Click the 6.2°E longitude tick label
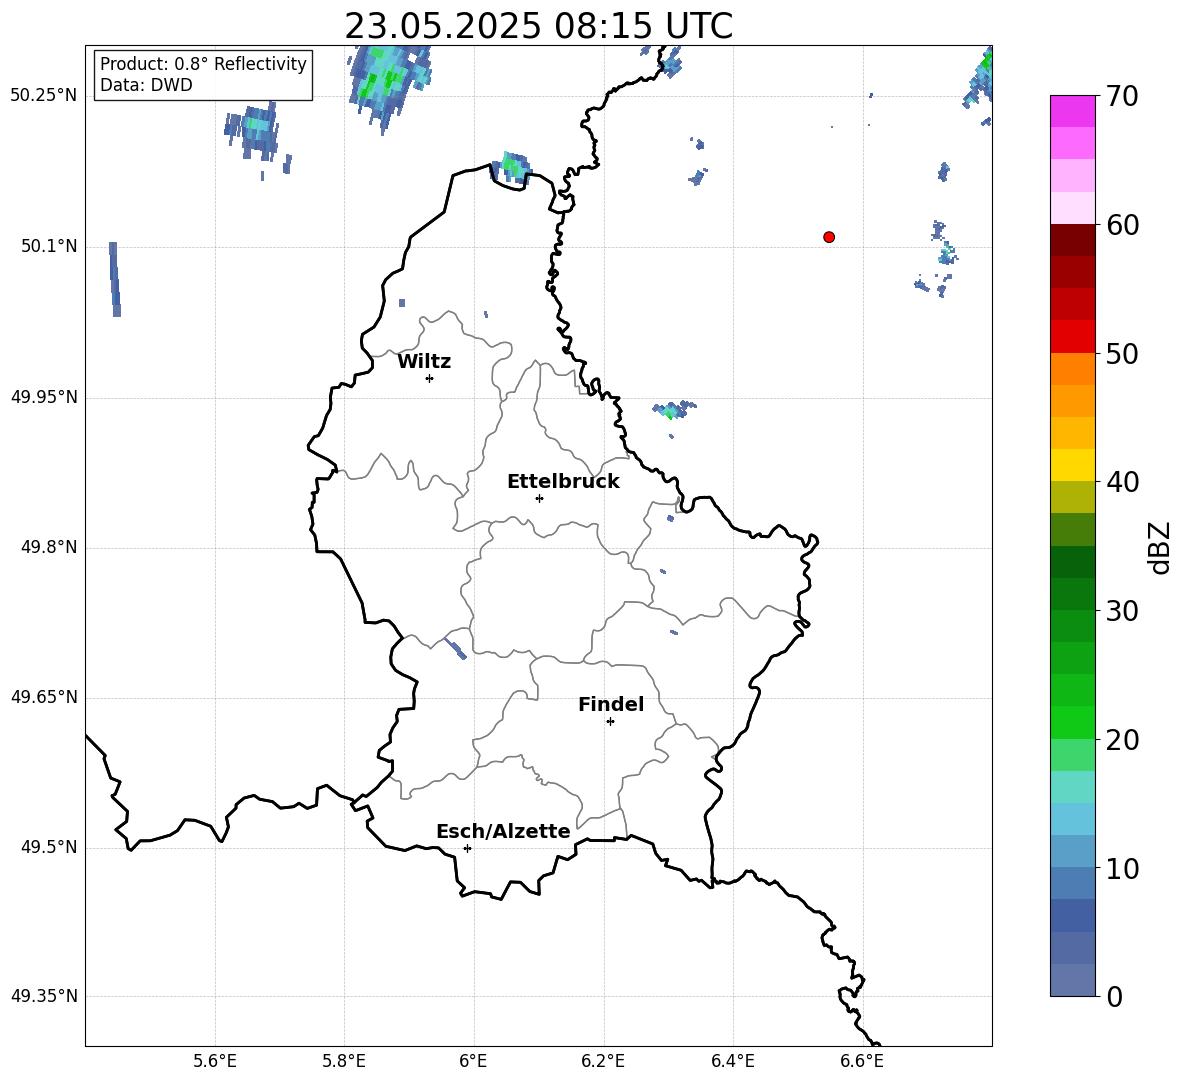The image size is (1184, 1081). pos(603,1061)
